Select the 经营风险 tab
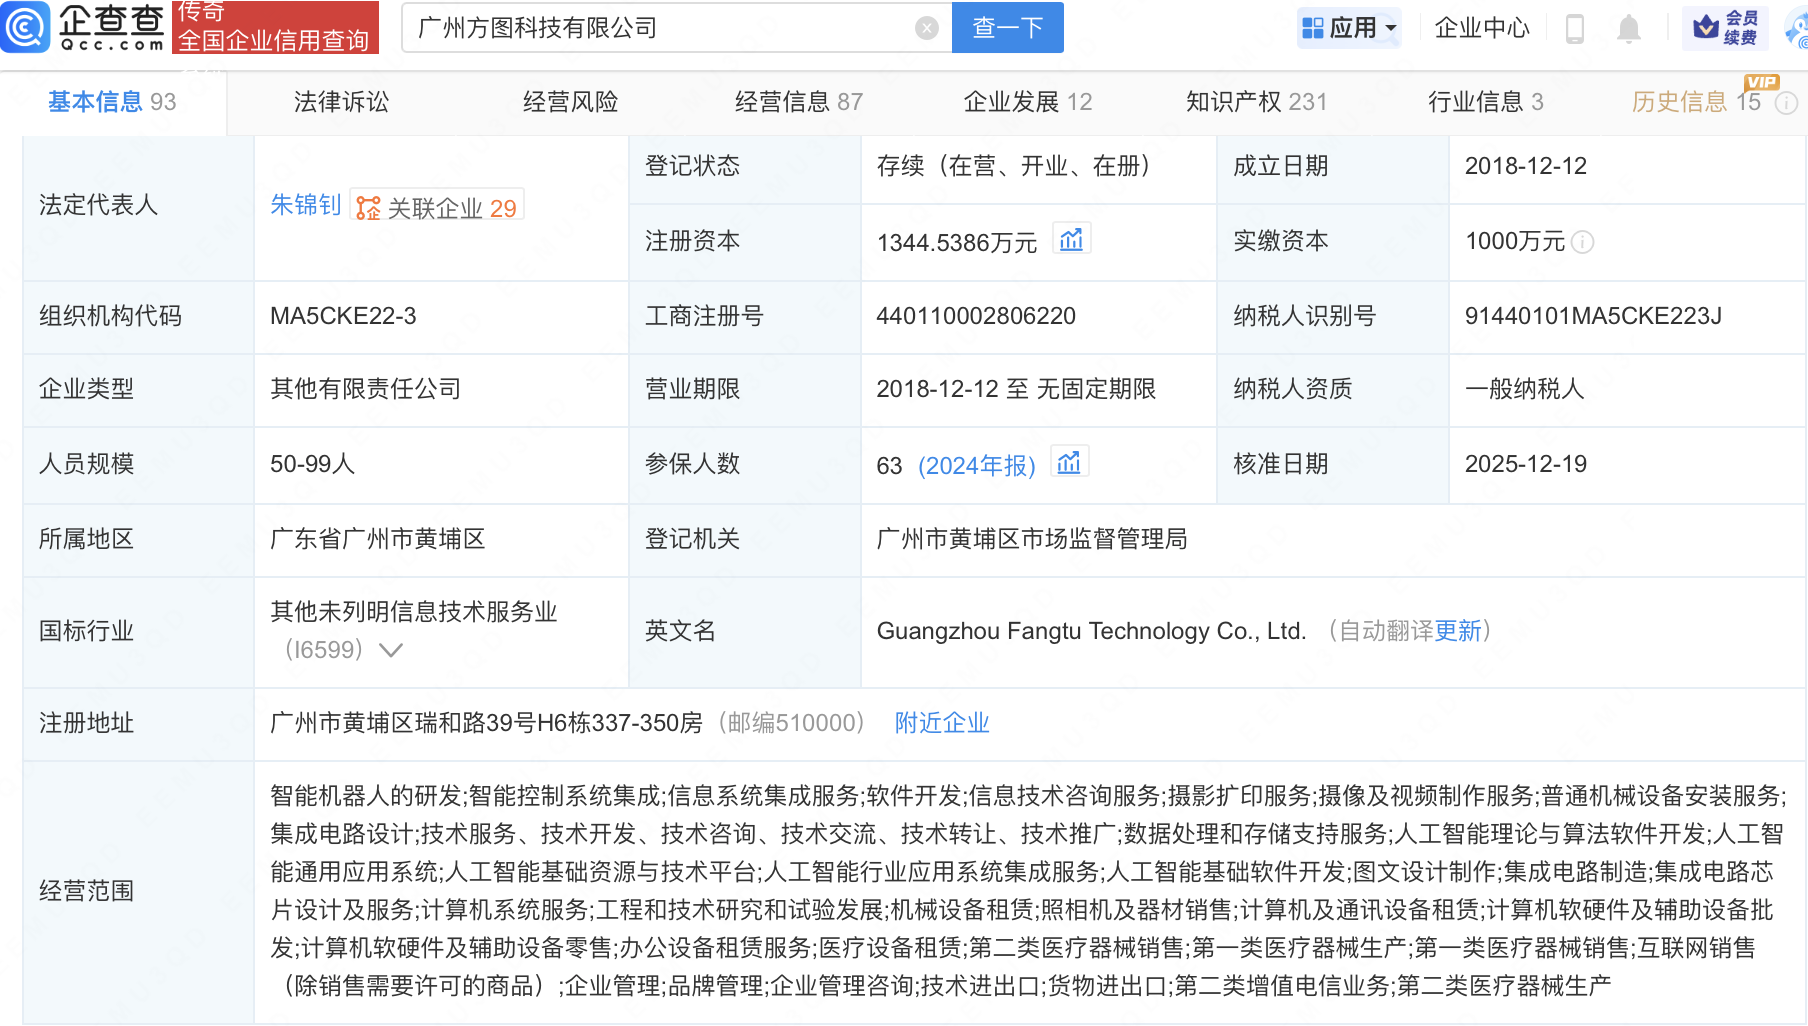The width and height of the screenshot is (1808, 1026). (570, 102)
